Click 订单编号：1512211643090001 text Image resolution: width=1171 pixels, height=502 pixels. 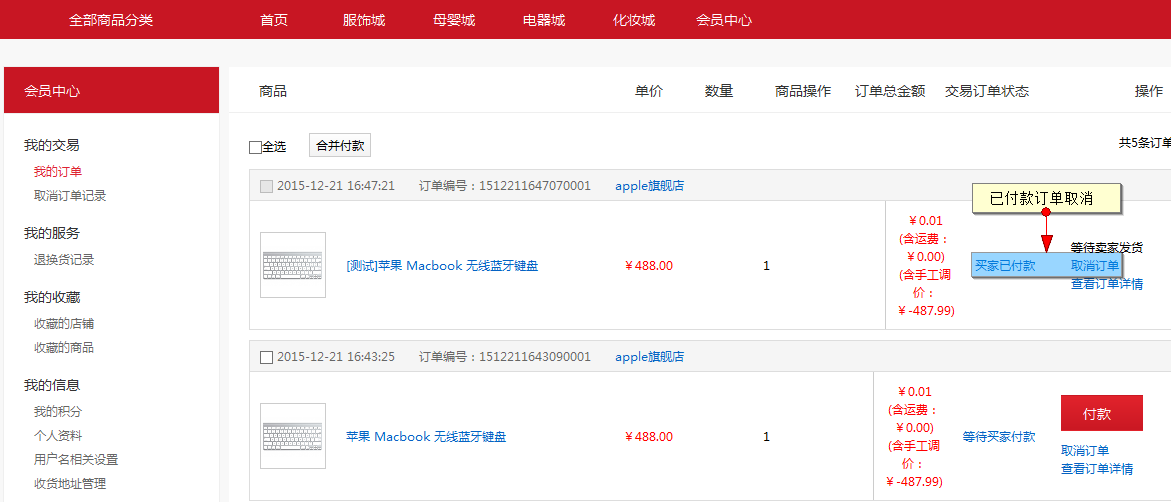point(505,356)
